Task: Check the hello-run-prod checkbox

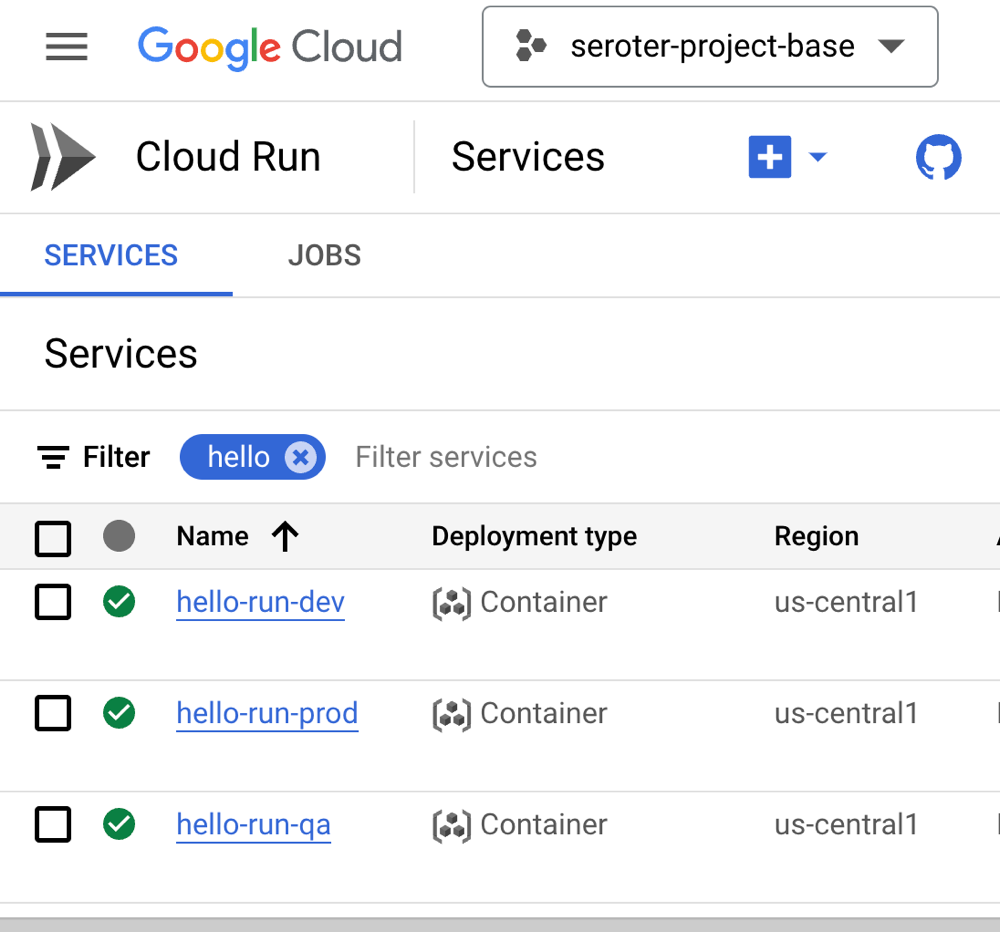Action: pyautogui.click(x=53, y=713)
